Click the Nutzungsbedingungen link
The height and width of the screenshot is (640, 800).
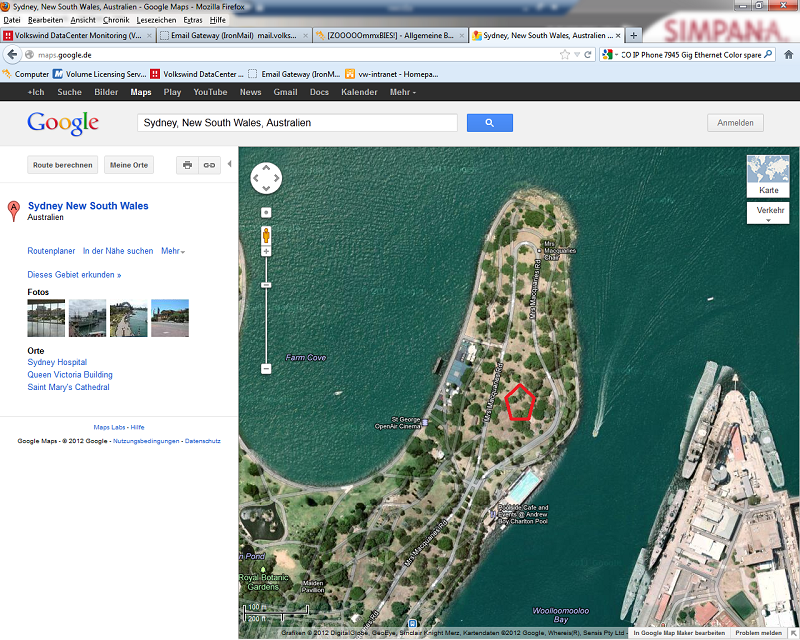click(146, 441)
